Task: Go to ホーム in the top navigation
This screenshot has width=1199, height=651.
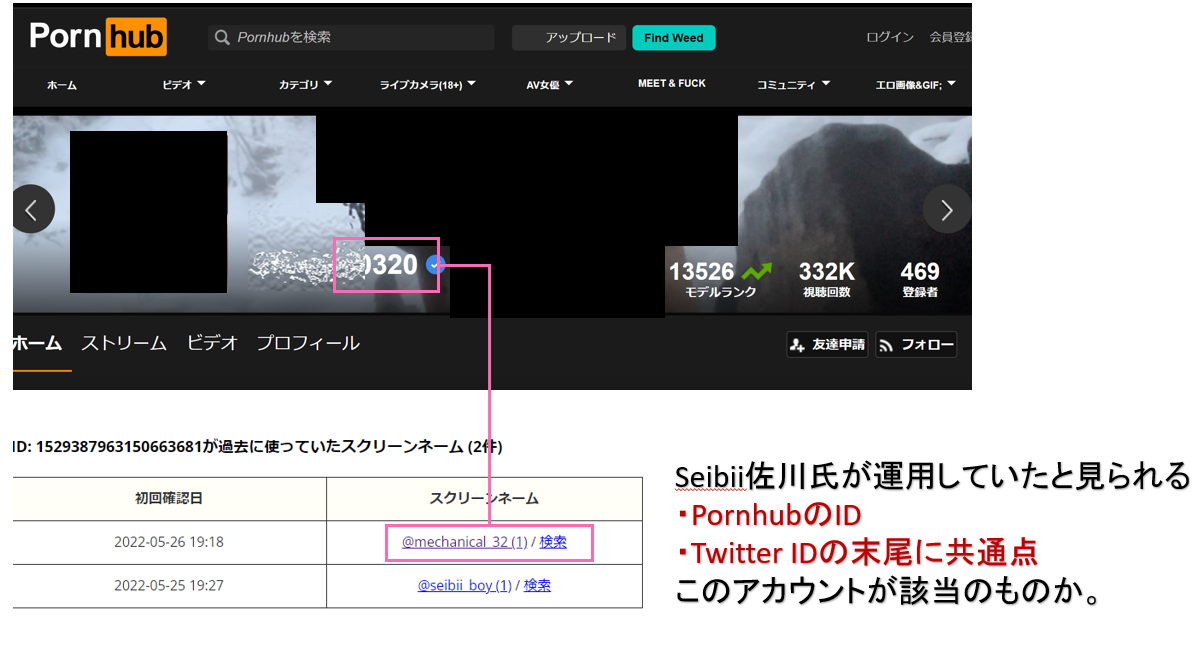Action: (62, 85)
